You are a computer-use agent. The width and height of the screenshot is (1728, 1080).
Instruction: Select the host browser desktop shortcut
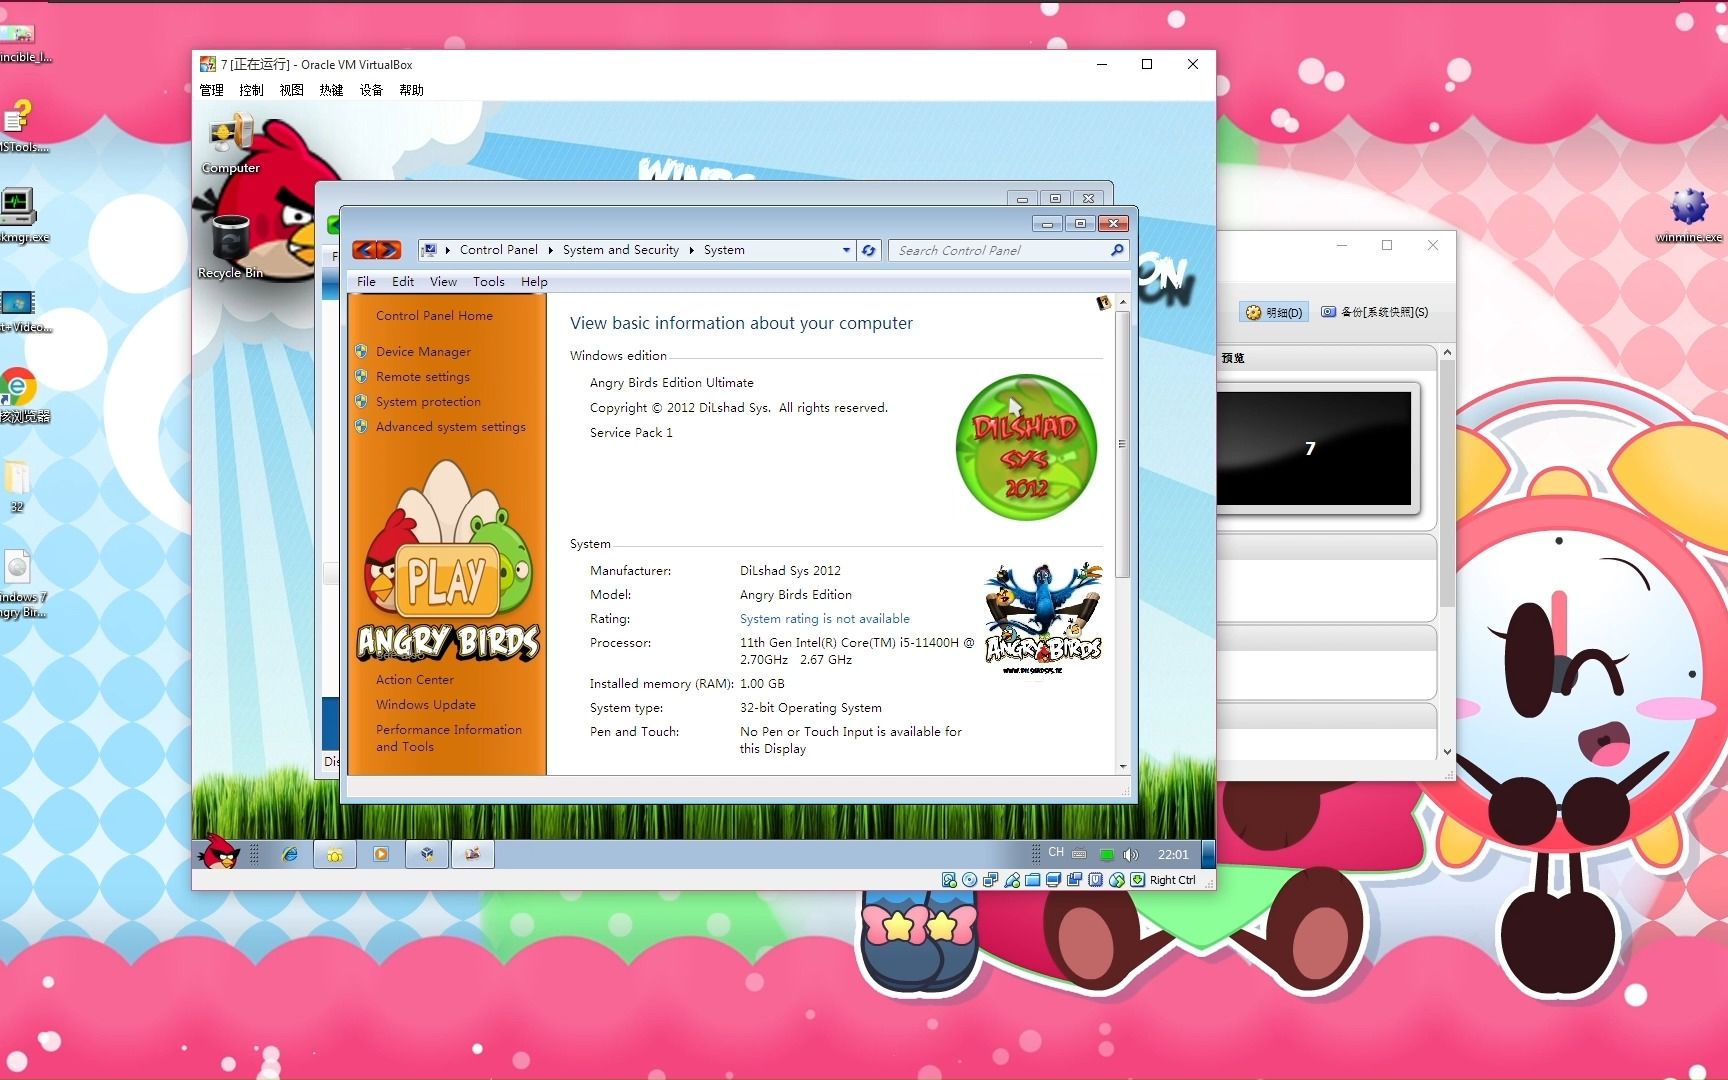point(20,395)
